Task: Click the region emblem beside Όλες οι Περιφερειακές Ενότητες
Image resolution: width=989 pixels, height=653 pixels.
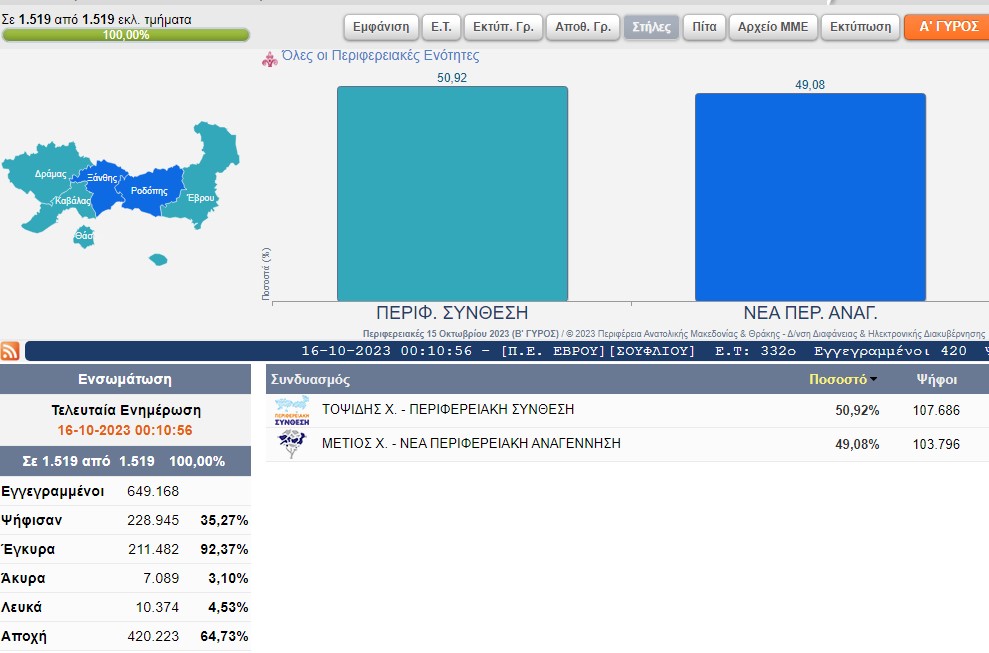Action: [268, 59]
